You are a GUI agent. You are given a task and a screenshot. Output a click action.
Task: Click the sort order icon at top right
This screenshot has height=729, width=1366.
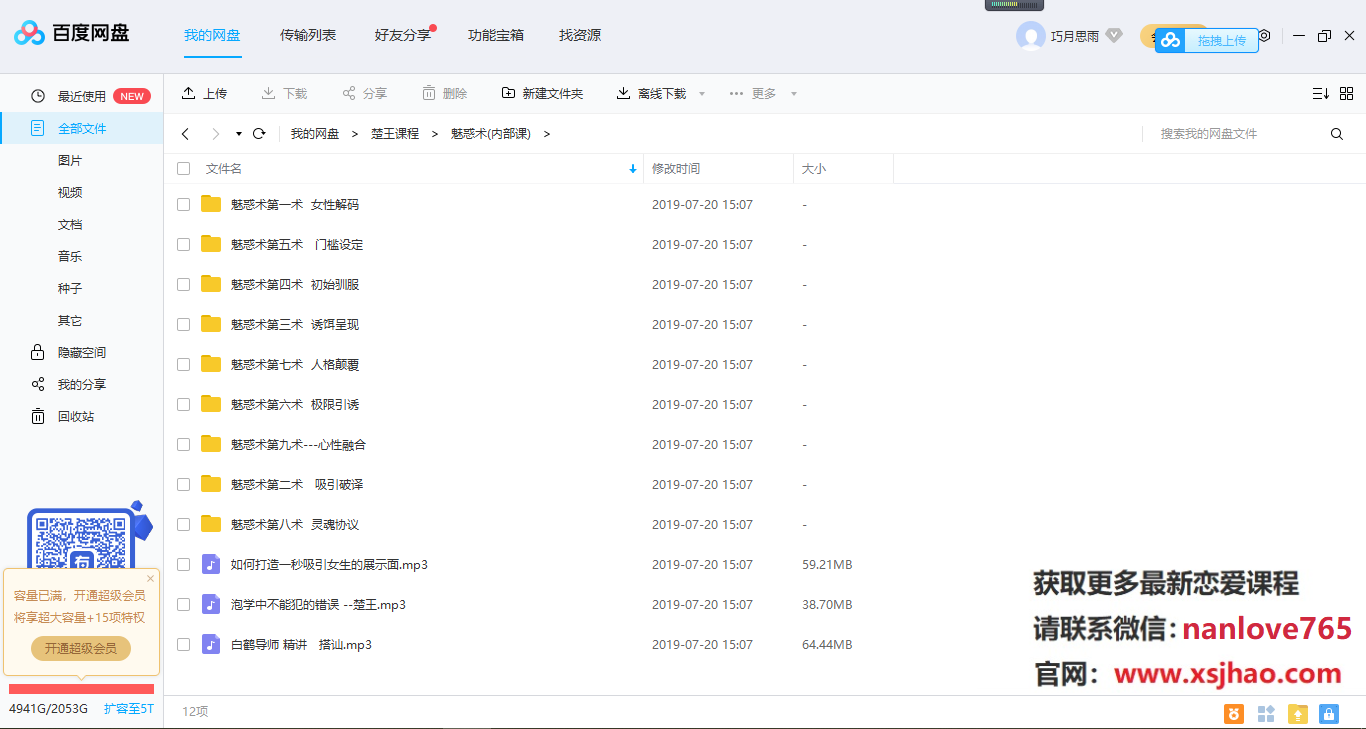(1320, 93)
